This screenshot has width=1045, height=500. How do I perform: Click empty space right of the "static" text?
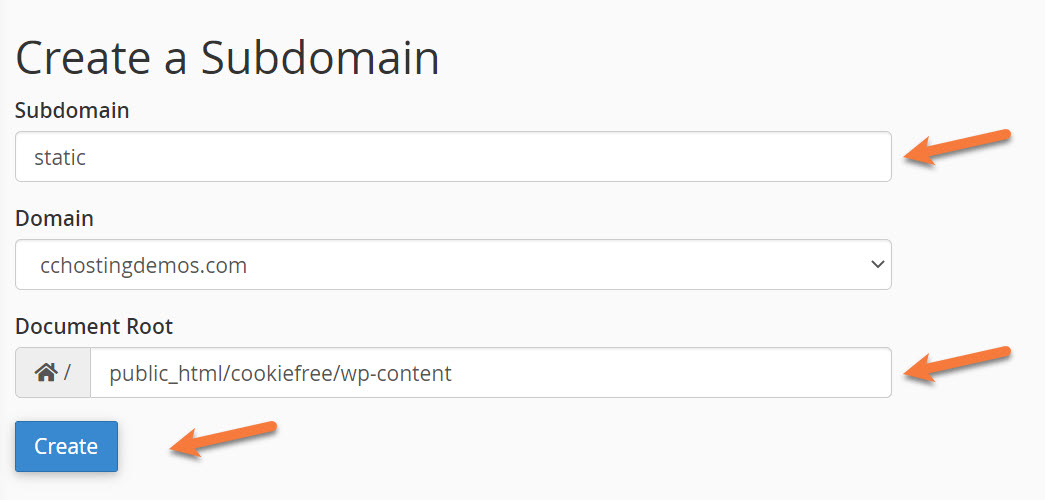tap(500, 157)
